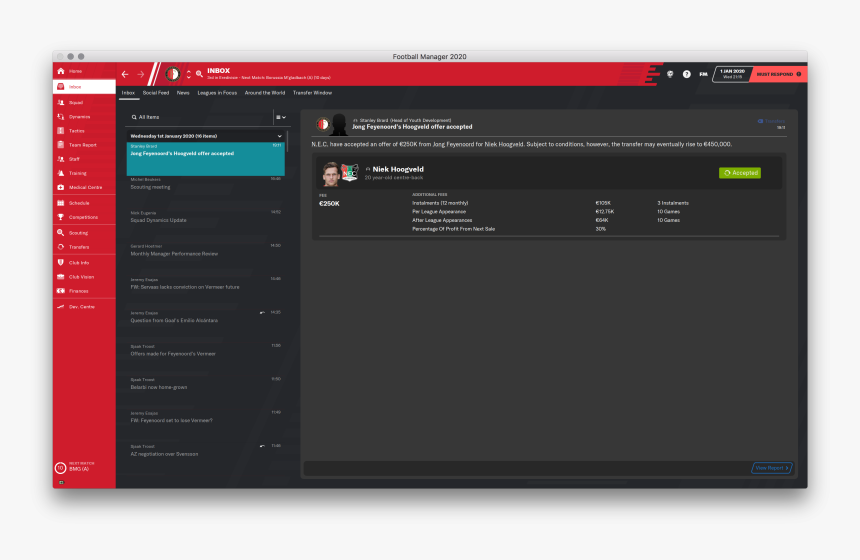860x560 pixels.
Task: Open the Tactics sidebar item
Action: tap(84, 131)
